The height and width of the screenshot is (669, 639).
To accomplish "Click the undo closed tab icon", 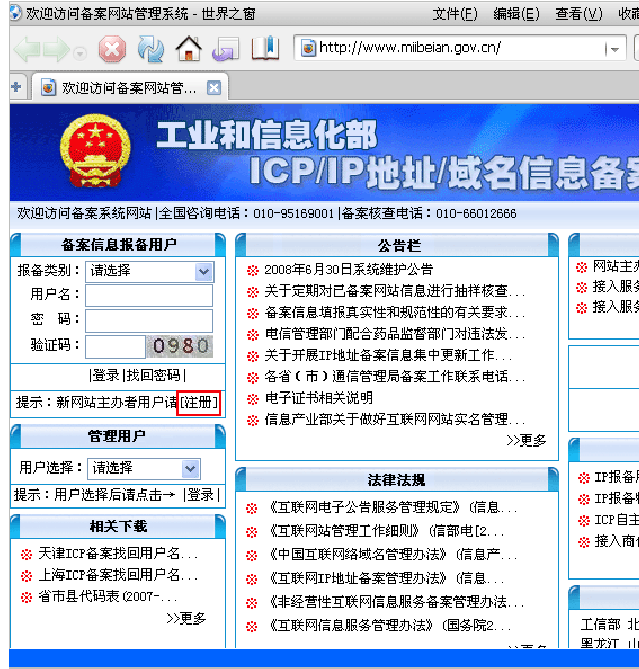I will 226,49.
